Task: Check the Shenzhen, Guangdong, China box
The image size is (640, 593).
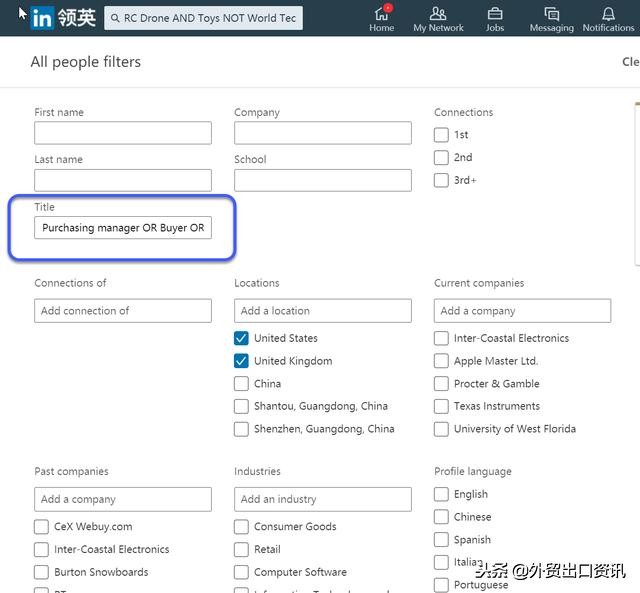Action: 241,429
